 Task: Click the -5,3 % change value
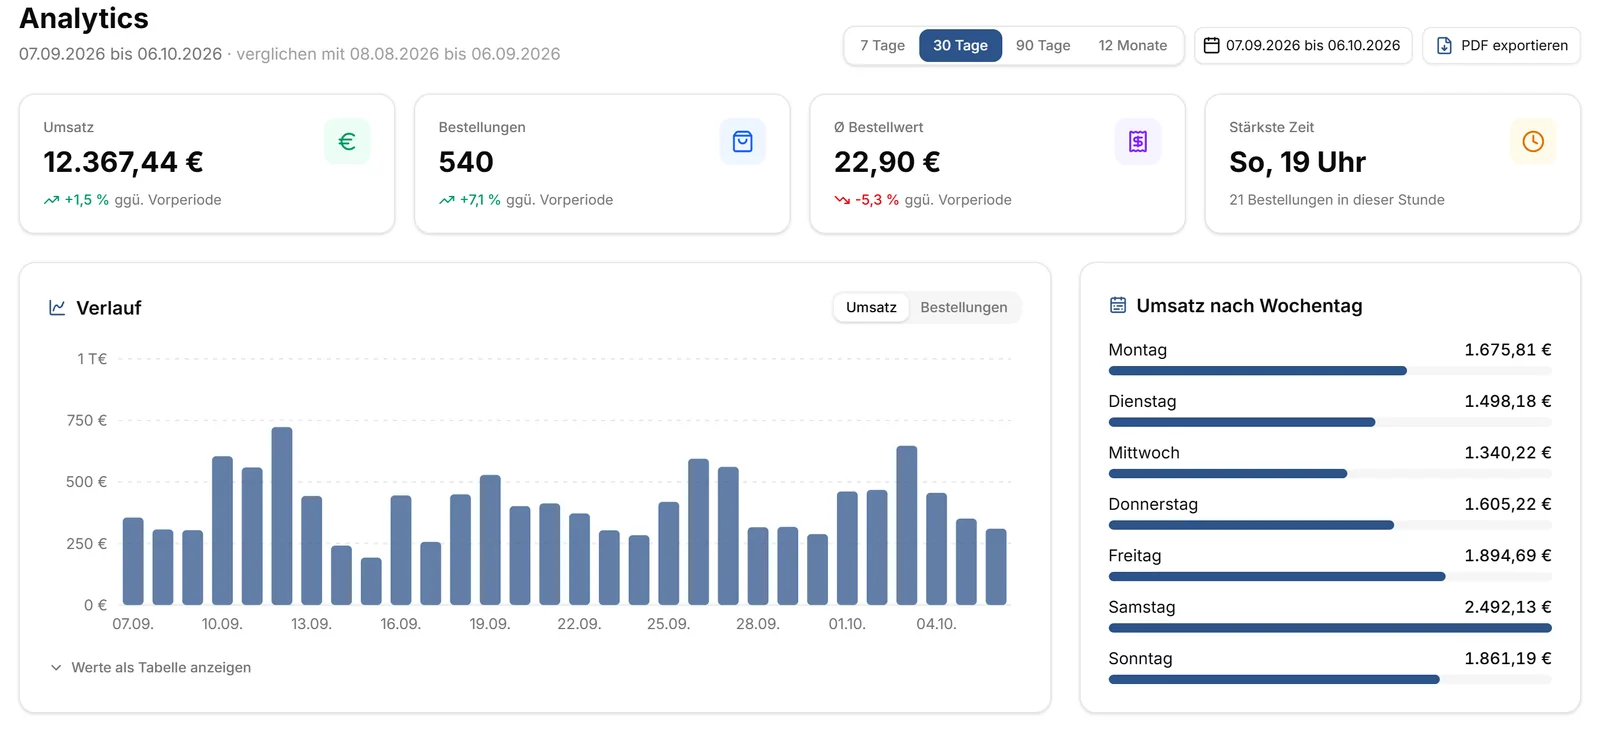[877, 200]
